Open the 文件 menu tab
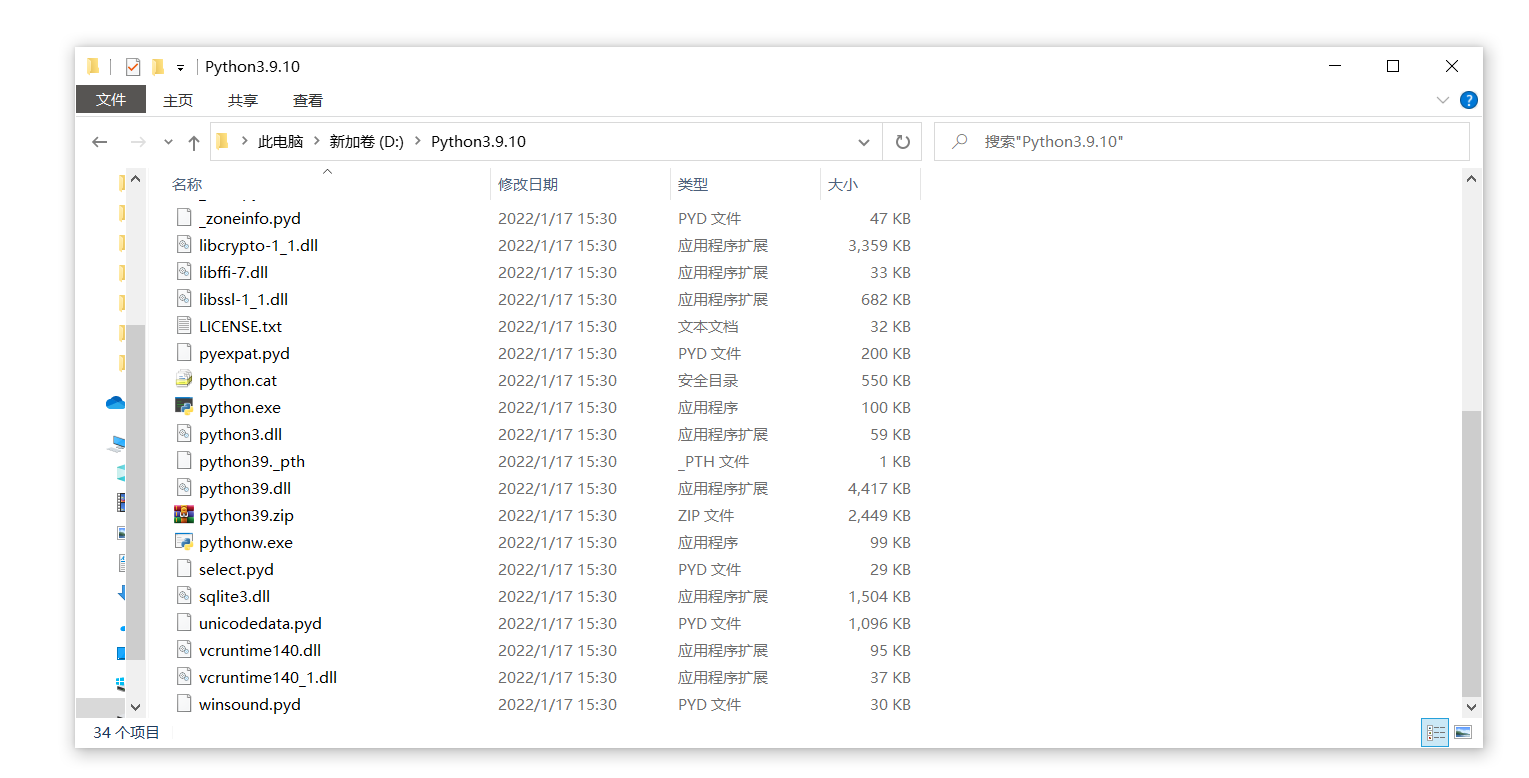 tap(111, 100)
